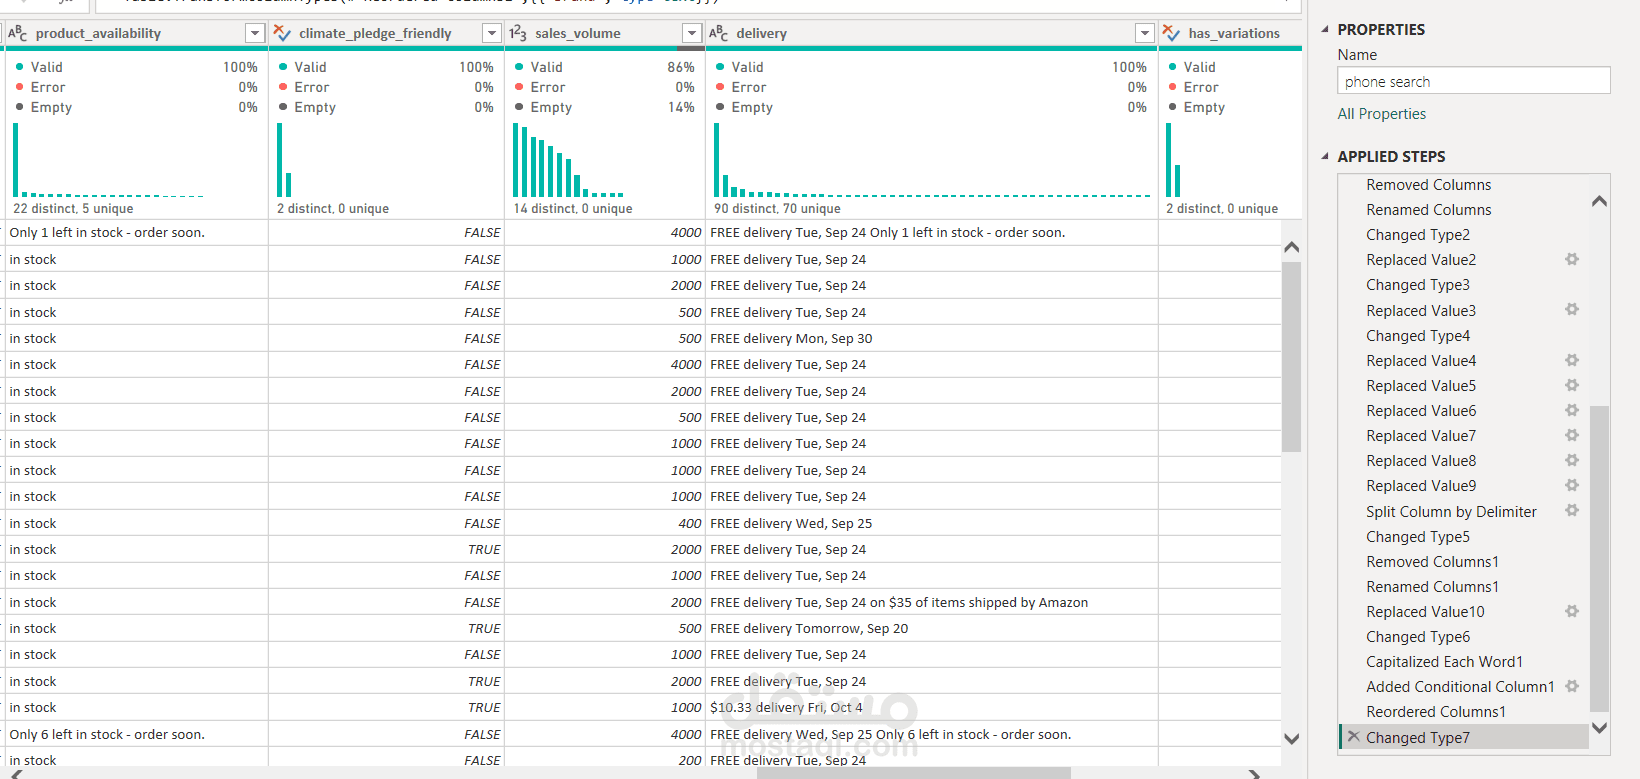The width and height of the screenshot is (1640, 779).
Task: Open climate_pledge_friendly filter dropdown
Action: [491, 33]
